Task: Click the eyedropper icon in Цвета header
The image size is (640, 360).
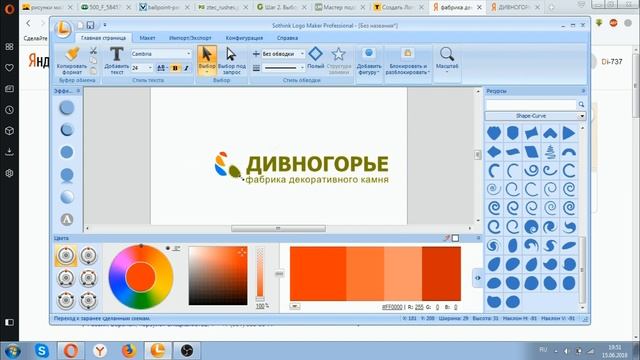Action: pyautogui.click(x=446, y=238)
